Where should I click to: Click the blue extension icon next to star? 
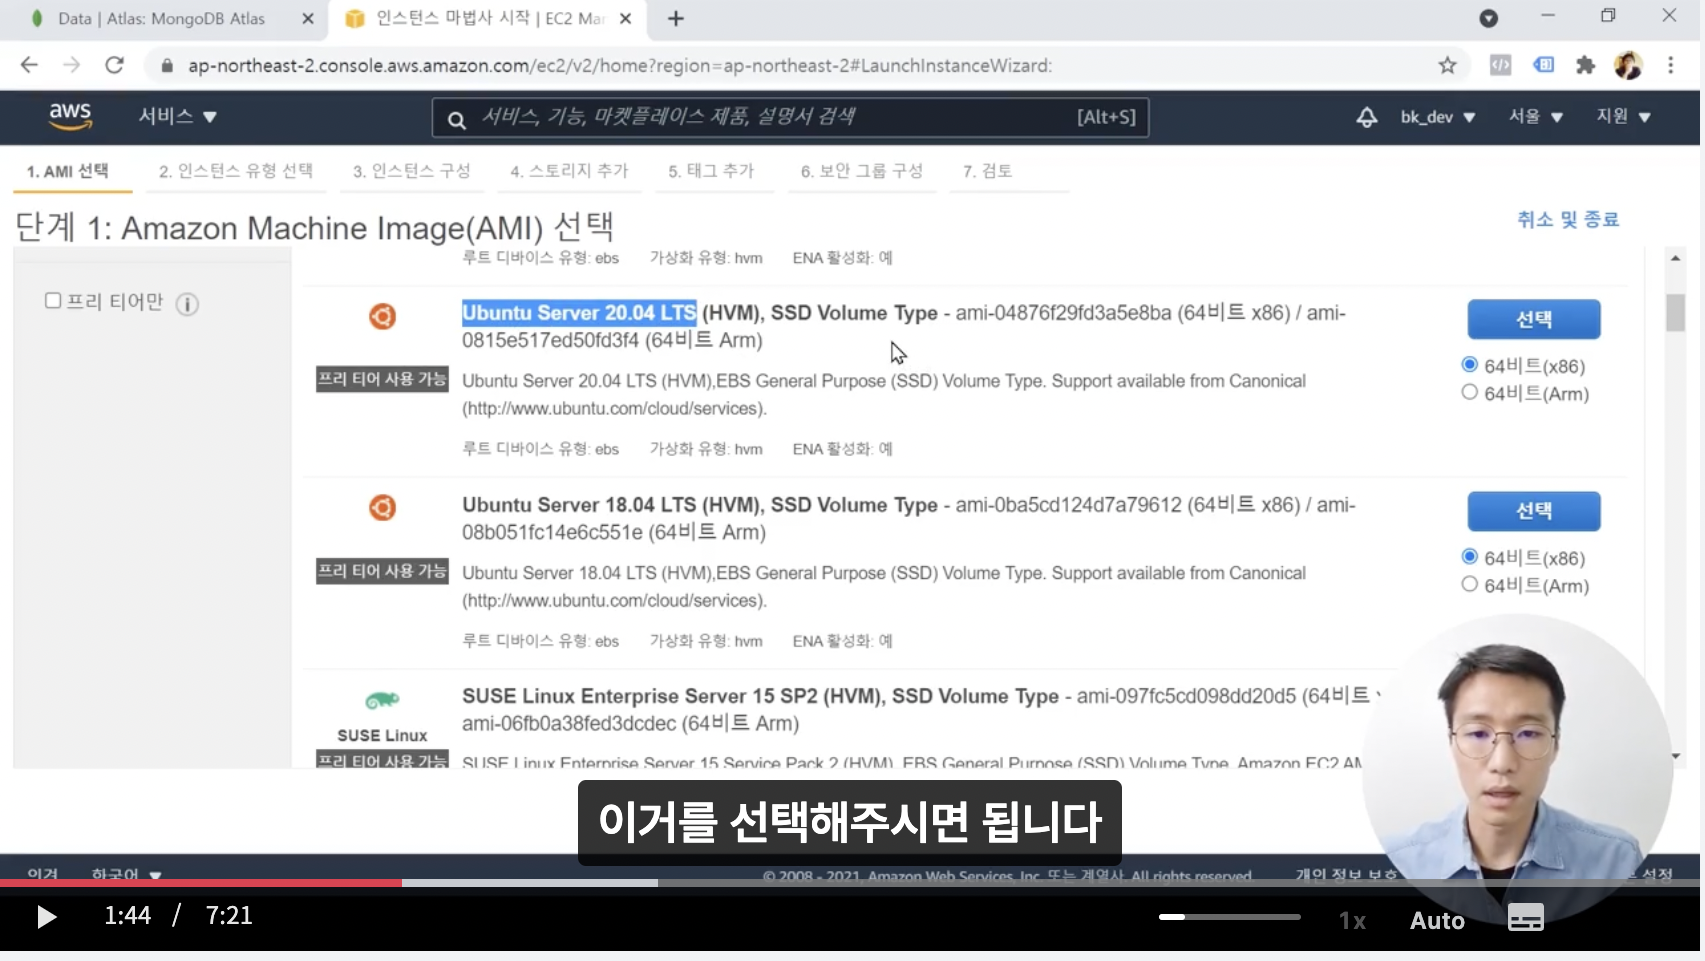(x=1543, y=65)
